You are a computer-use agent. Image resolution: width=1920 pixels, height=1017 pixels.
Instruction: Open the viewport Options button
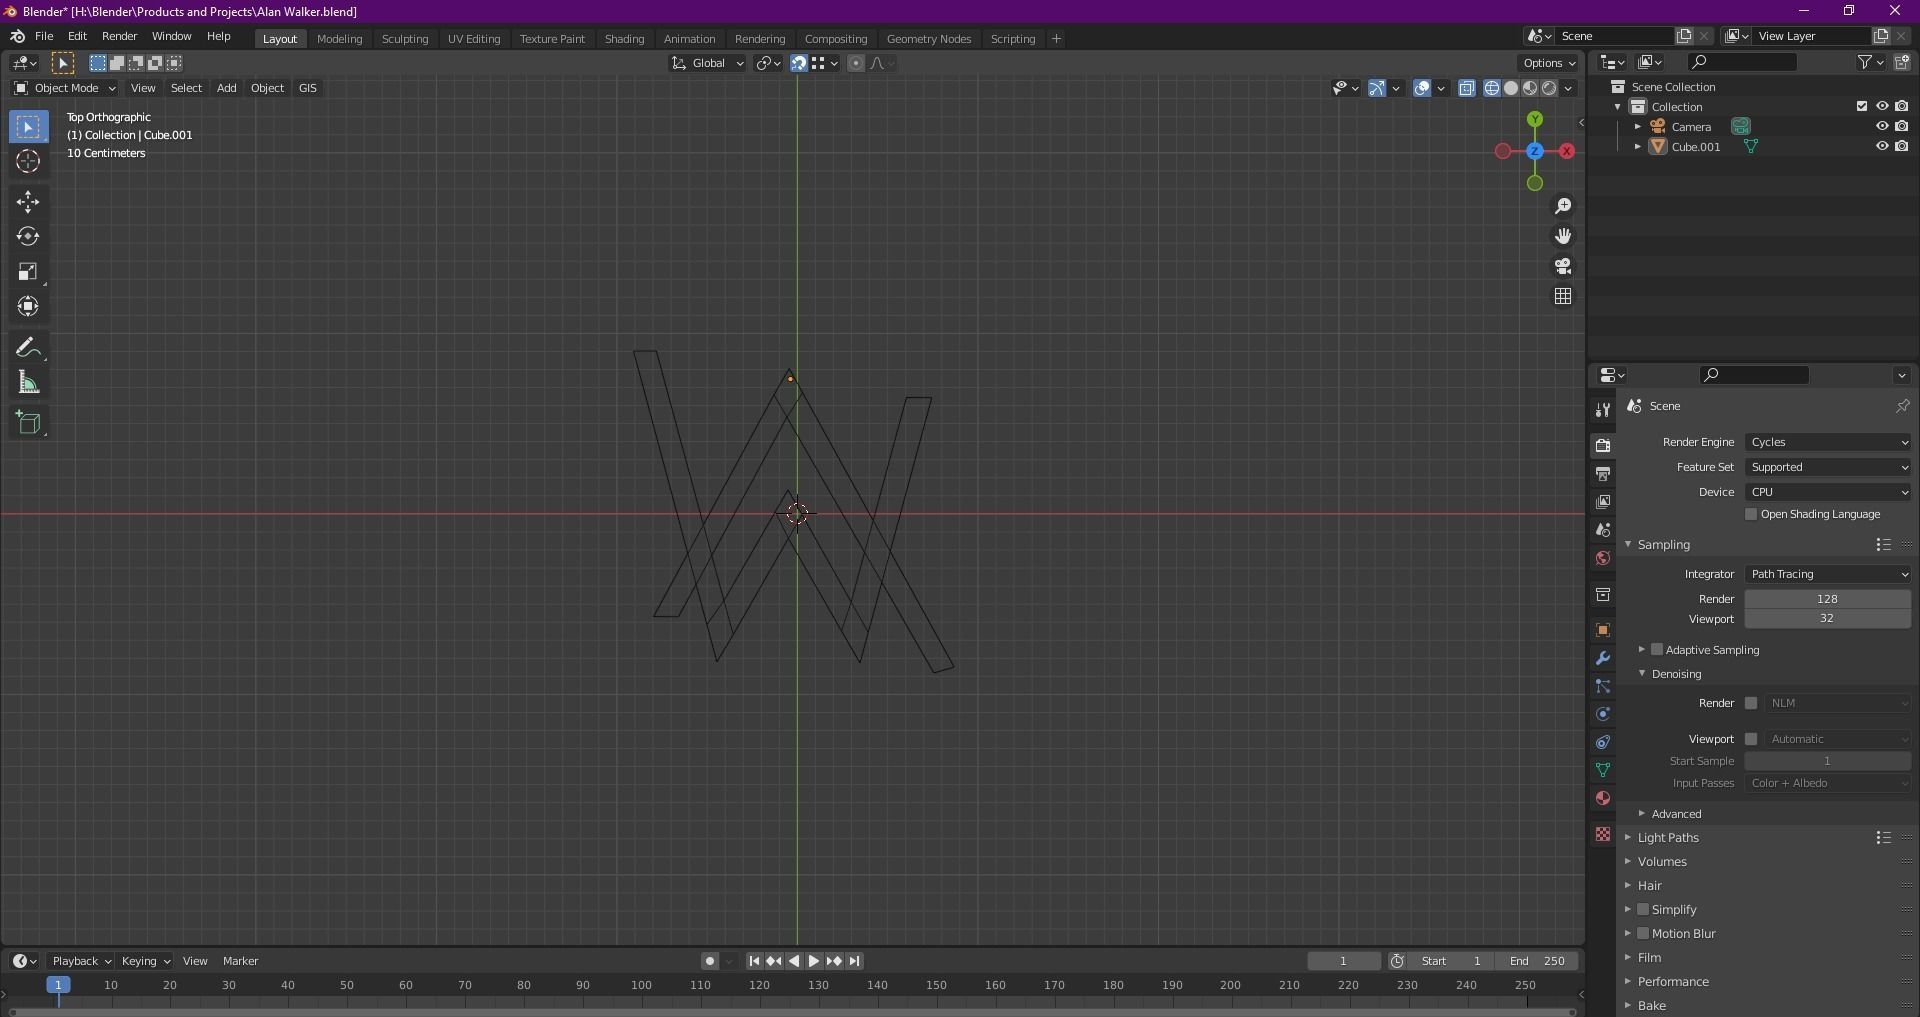[x=1549, y=63]
